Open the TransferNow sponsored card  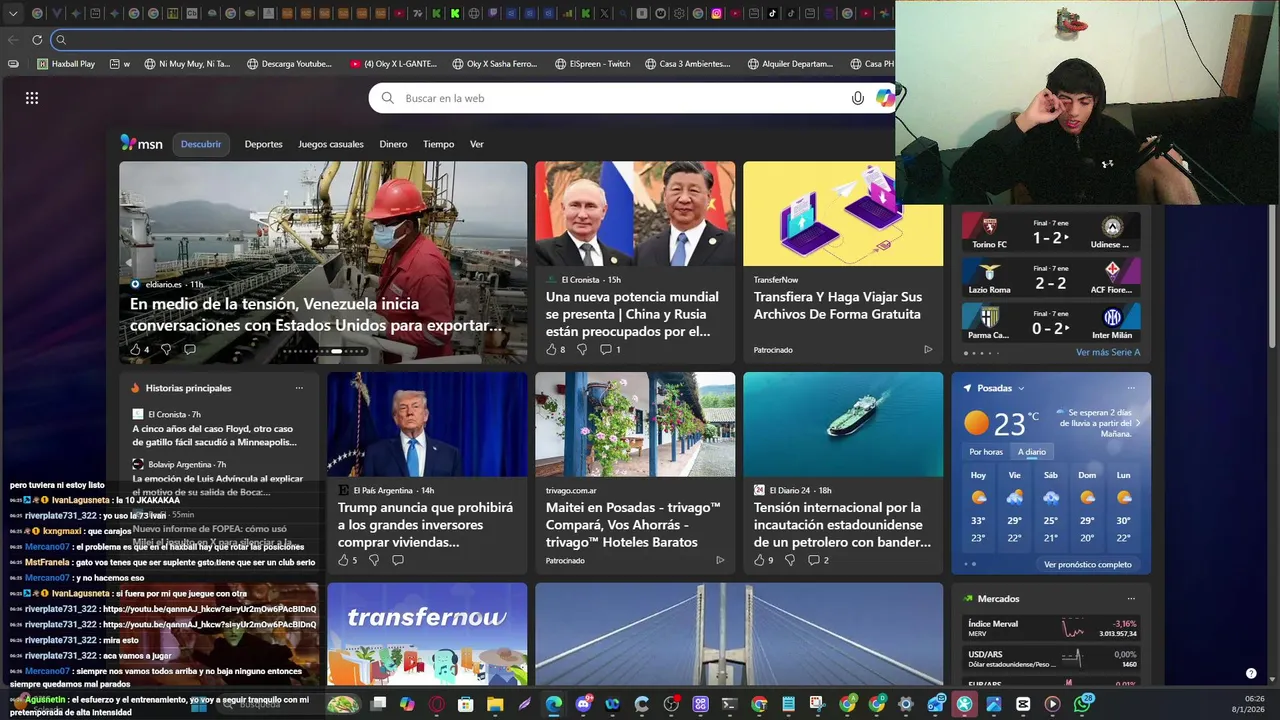(843, 260)
